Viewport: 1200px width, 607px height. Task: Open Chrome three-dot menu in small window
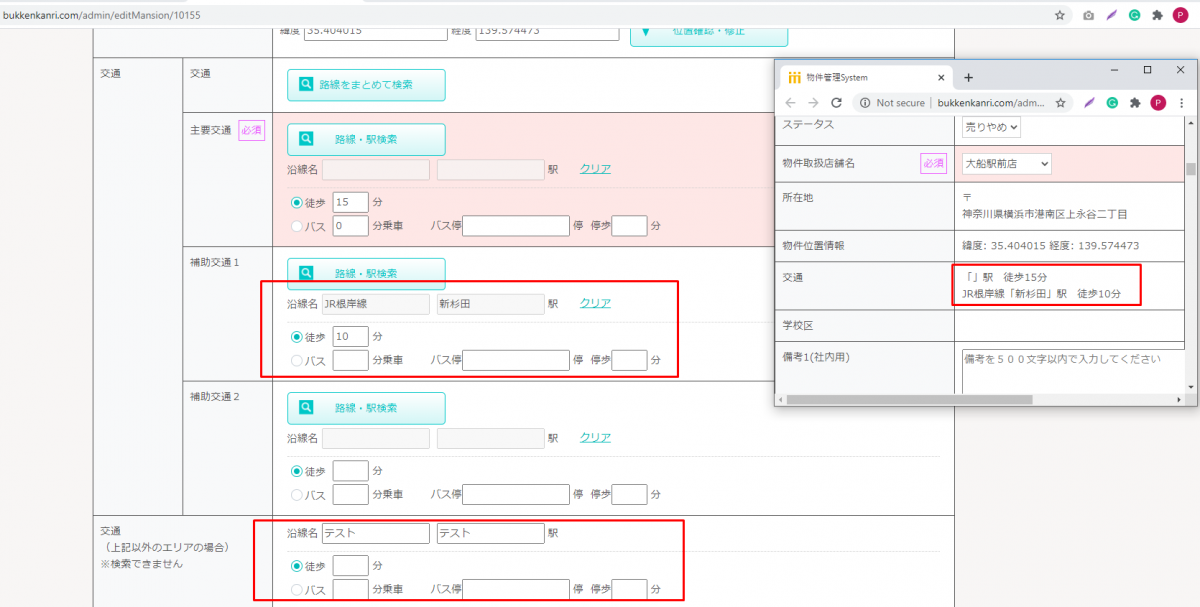click(1182, 103)
